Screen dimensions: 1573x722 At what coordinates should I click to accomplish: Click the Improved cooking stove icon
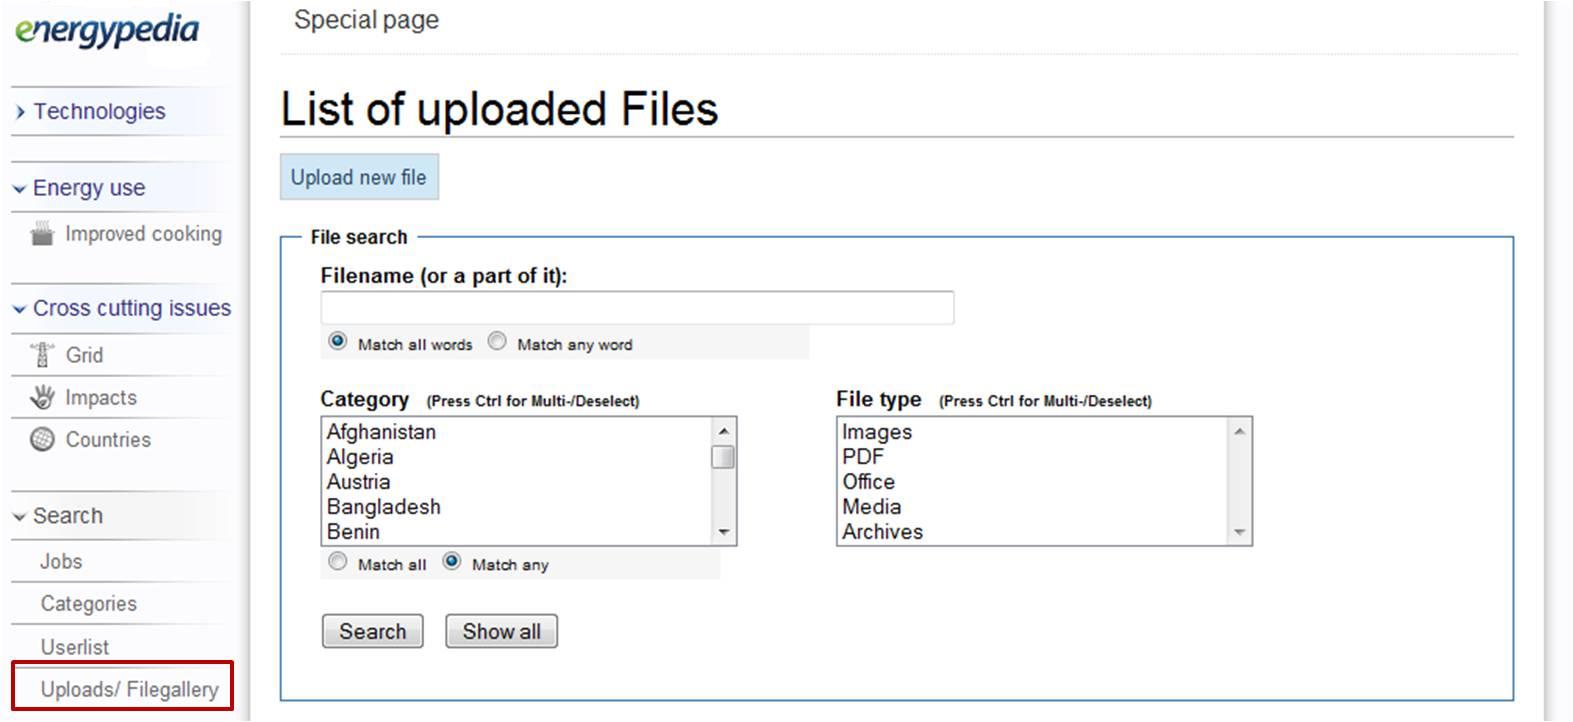click(x=42, y=234)
